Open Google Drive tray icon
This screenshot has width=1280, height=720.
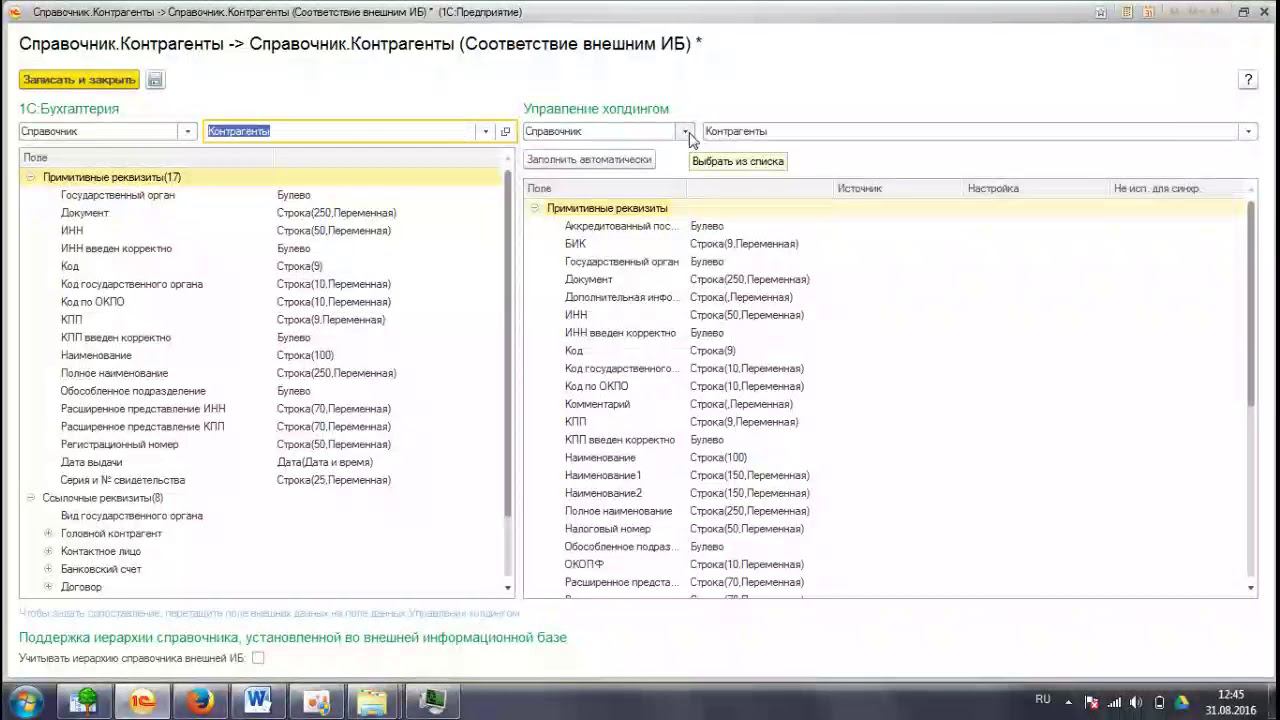(1182, 702)
